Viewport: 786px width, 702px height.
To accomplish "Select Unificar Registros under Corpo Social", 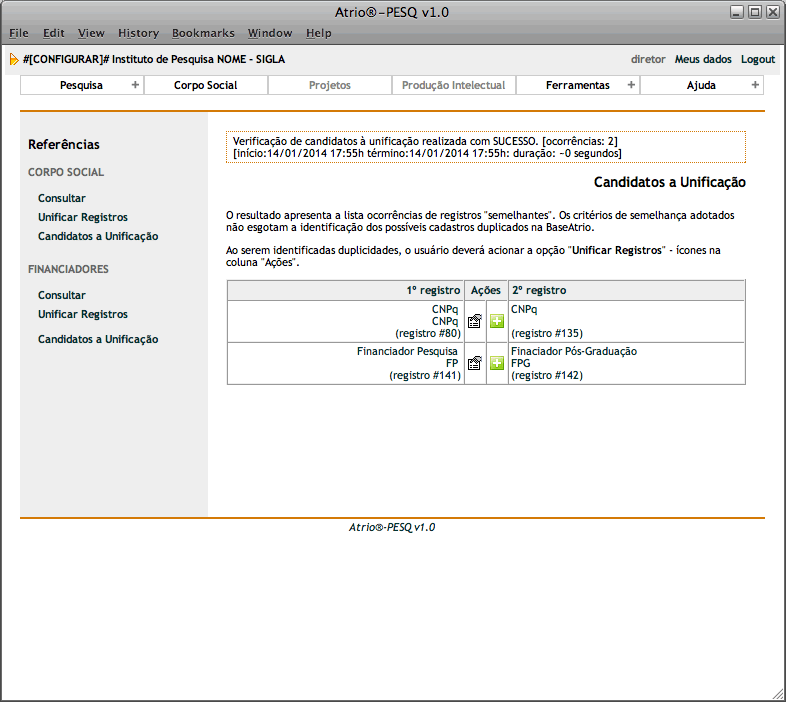I will click(83, 217).
